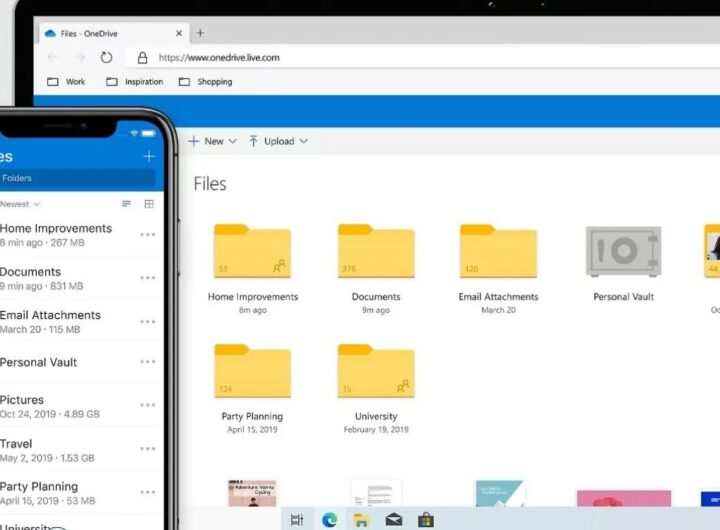Launch Microsoft Store from taskbar
This screenshot has height=530, width=720.
tap(425, 519)
